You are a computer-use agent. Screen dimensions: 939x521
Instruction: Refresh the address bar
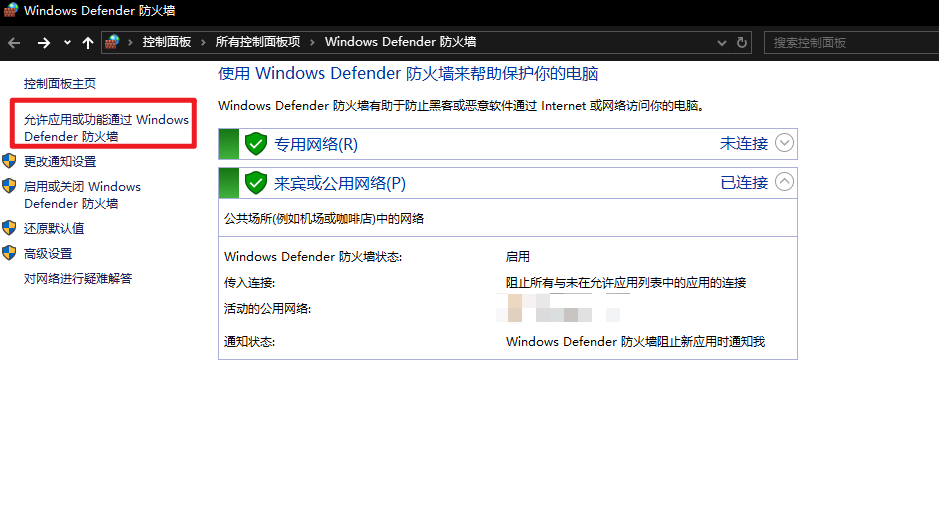coord(741,43)
